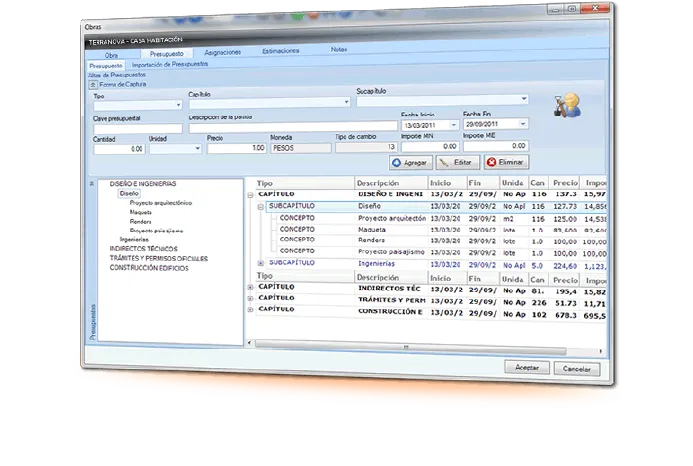Collapse the Forma de Captura section
693x466 pixels.
[x=93, y=84]
